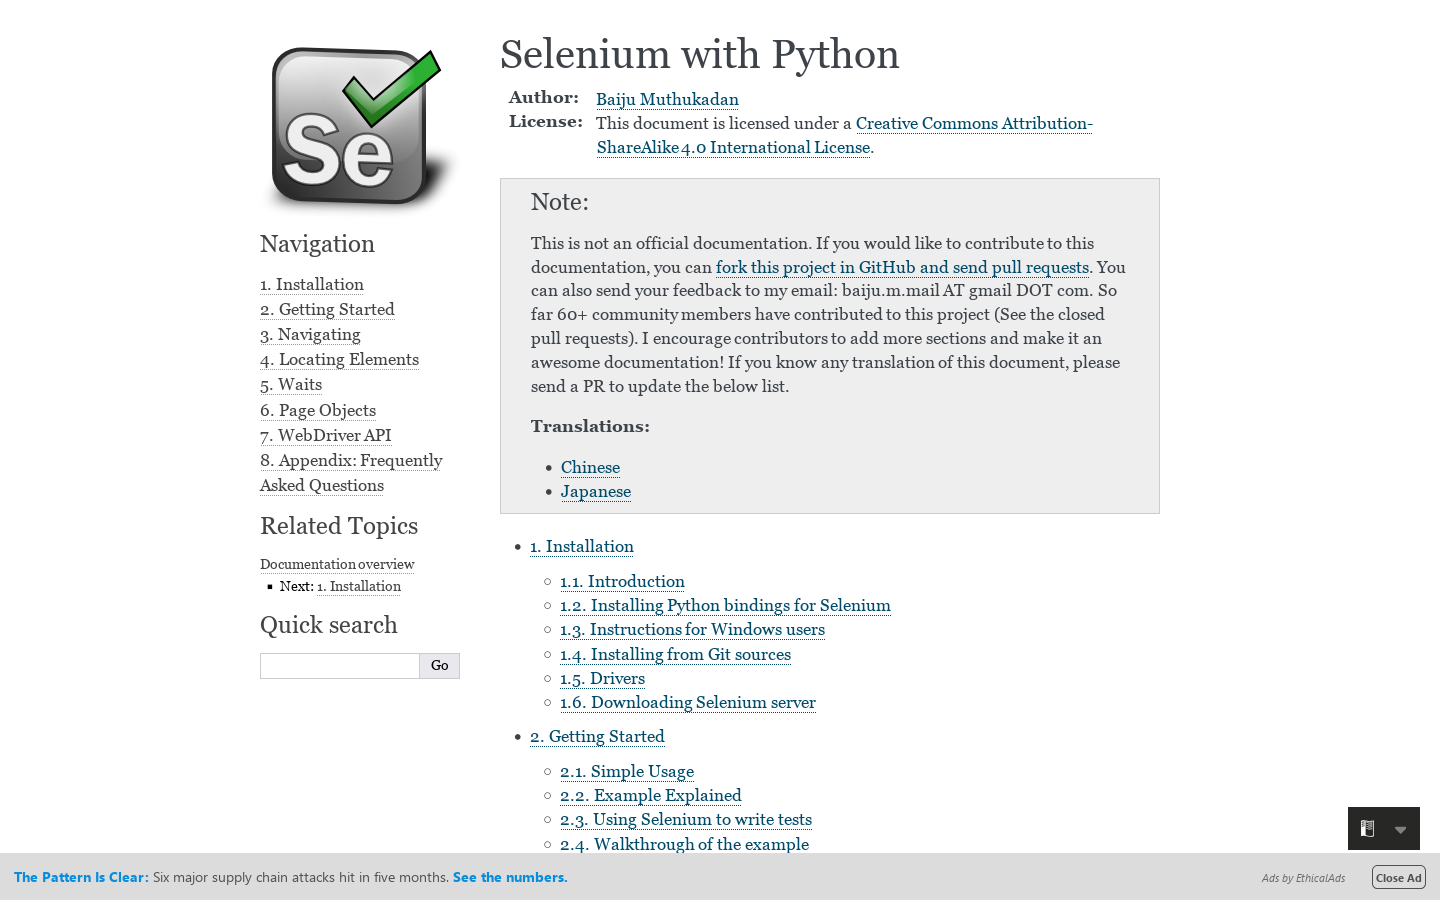Open sidebar link 5. Waits
This screenshot has height=900, width=1440.
(291, 384)
